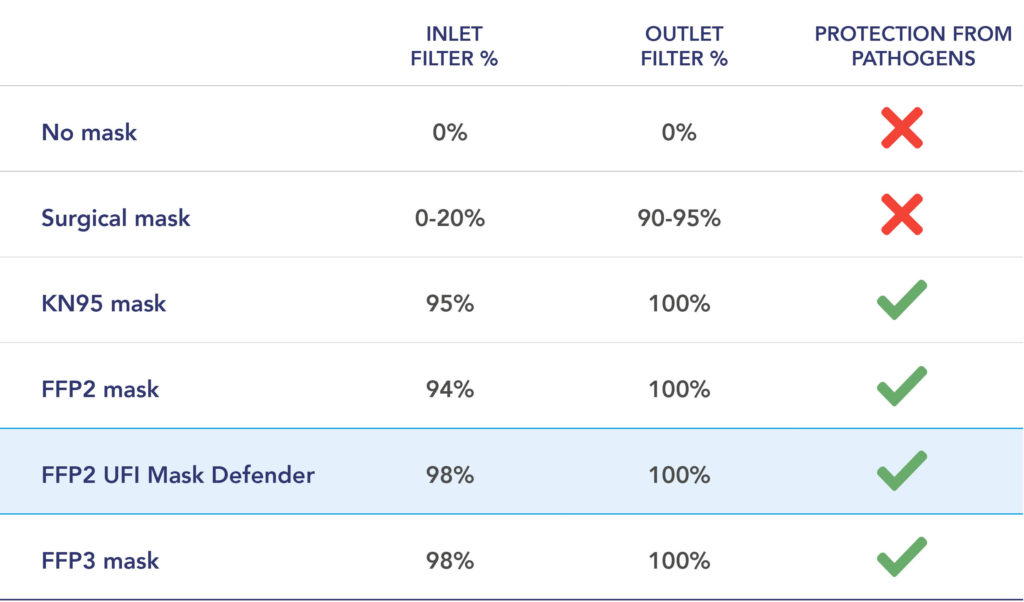This screenshot has width=1024, height=602.
Task: Click the 95% inlet value for KN95
Action: coord(450,304)
